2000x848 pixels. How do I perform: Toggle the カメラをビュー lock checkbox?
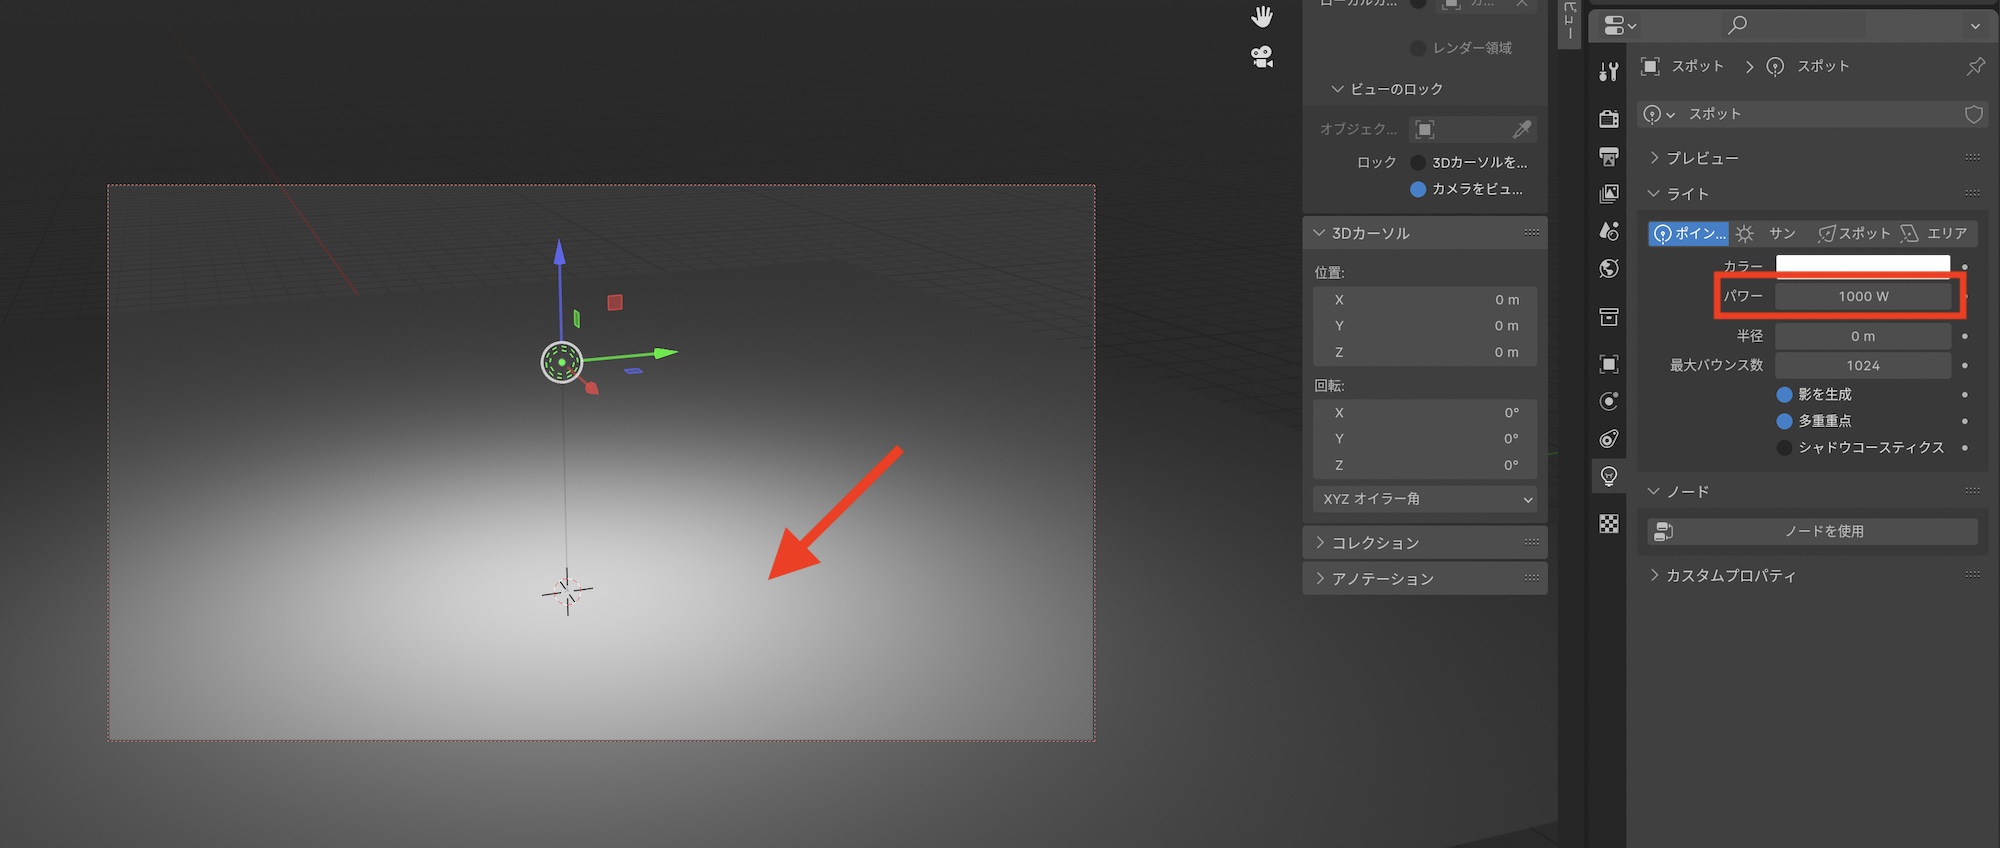click(1418, 189)
